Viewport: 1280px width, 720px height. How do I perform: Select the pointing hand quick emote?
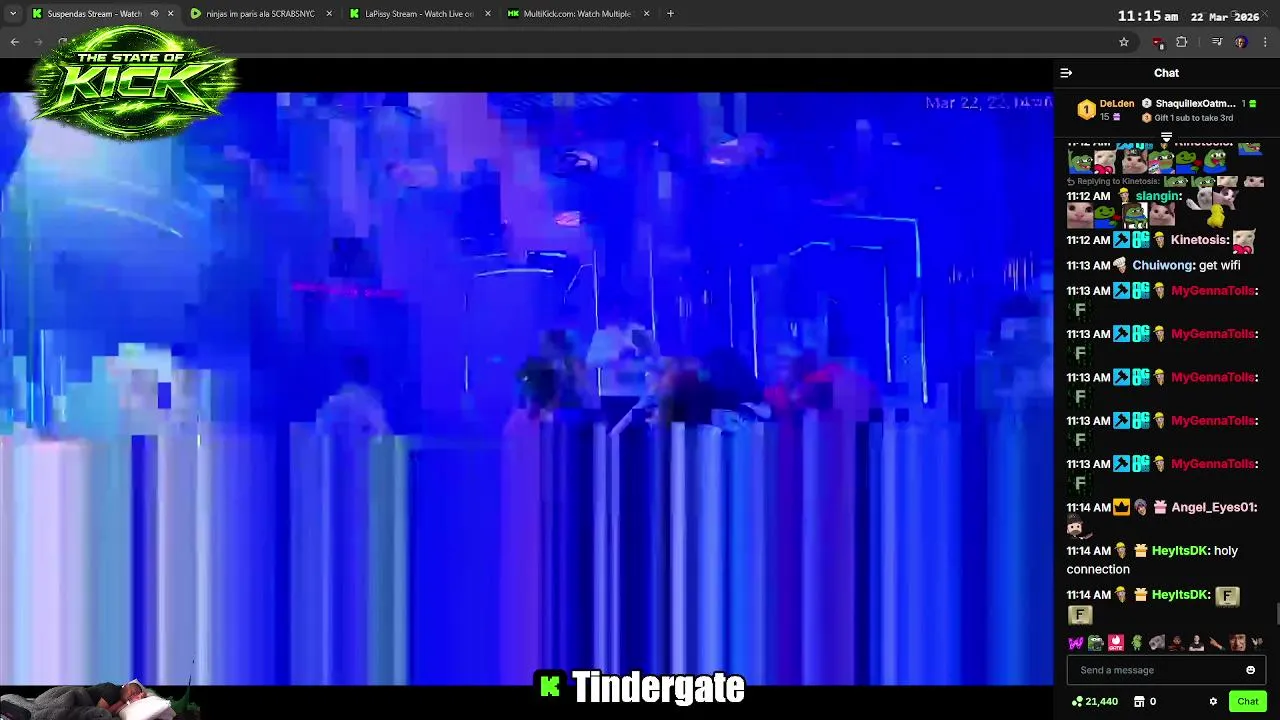[x=1216, y=643]
